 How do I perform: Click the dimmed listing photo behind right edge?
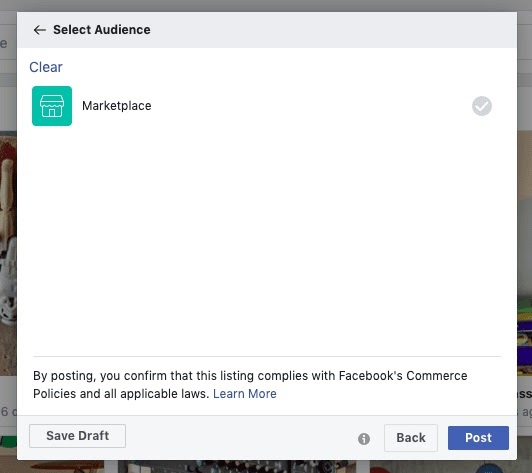click(x=525, y=253)
